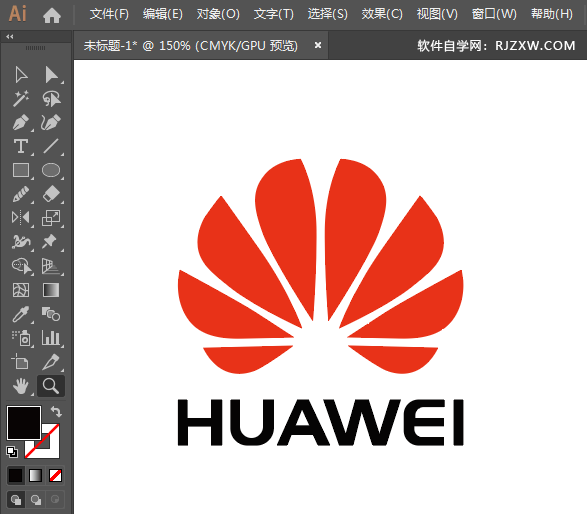587x514 pixels.
Task: Open the 窗口(W) menu
Action: click(x=494, y=14)
